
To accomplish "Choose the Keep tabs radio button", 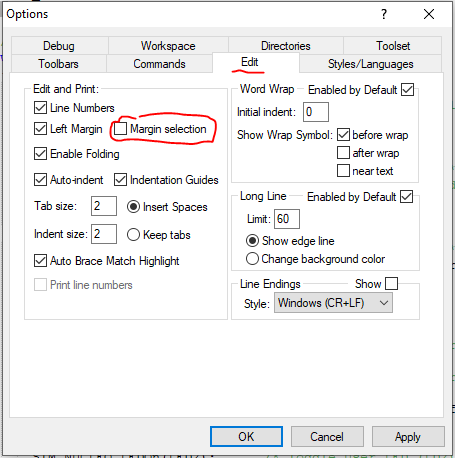I will click(x=133, y=235).
